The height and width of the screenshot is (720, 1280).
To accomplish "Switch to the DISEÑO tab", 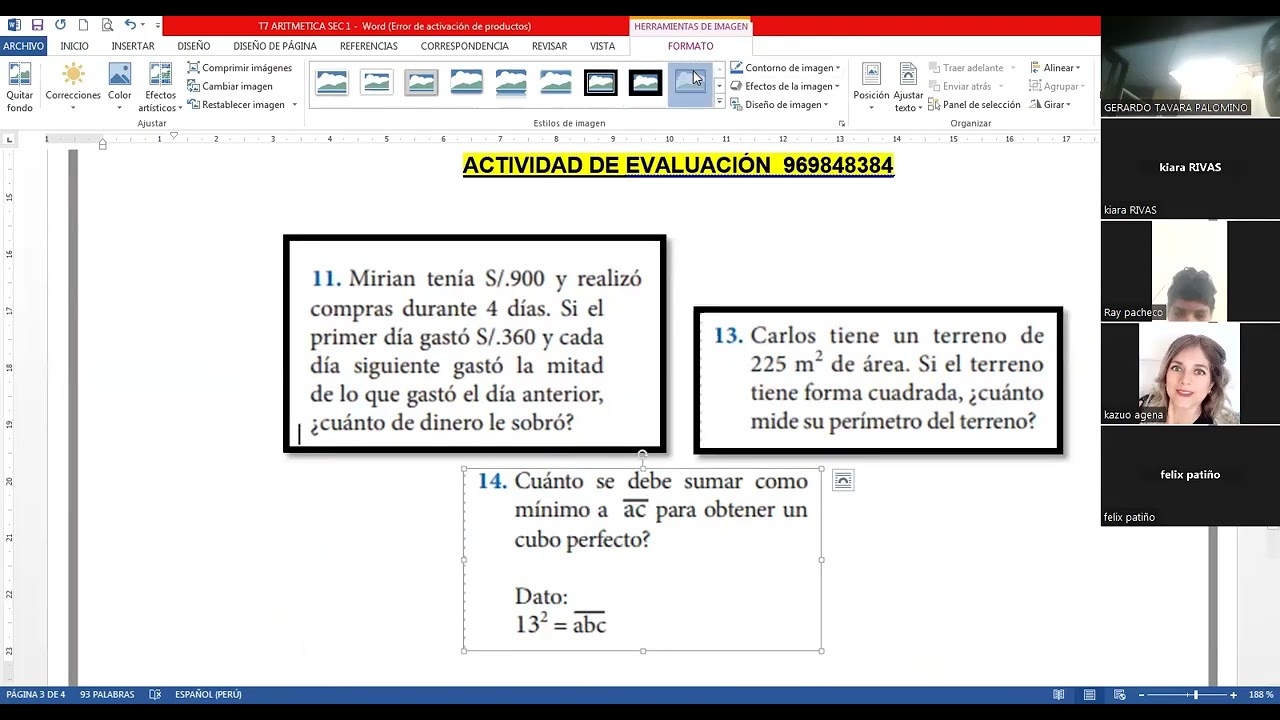I will 194,46.
